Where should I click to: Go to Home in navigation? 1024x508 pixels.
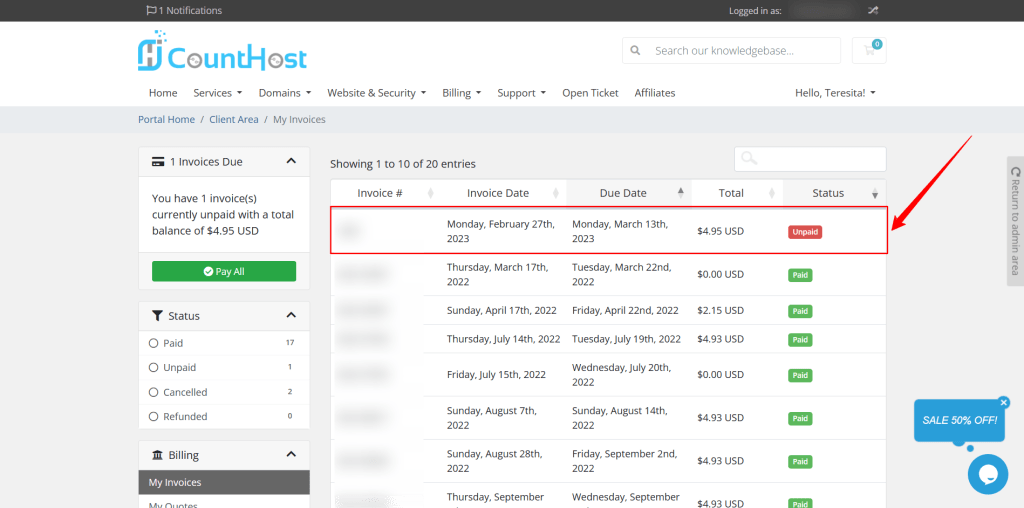coord(163,93)
